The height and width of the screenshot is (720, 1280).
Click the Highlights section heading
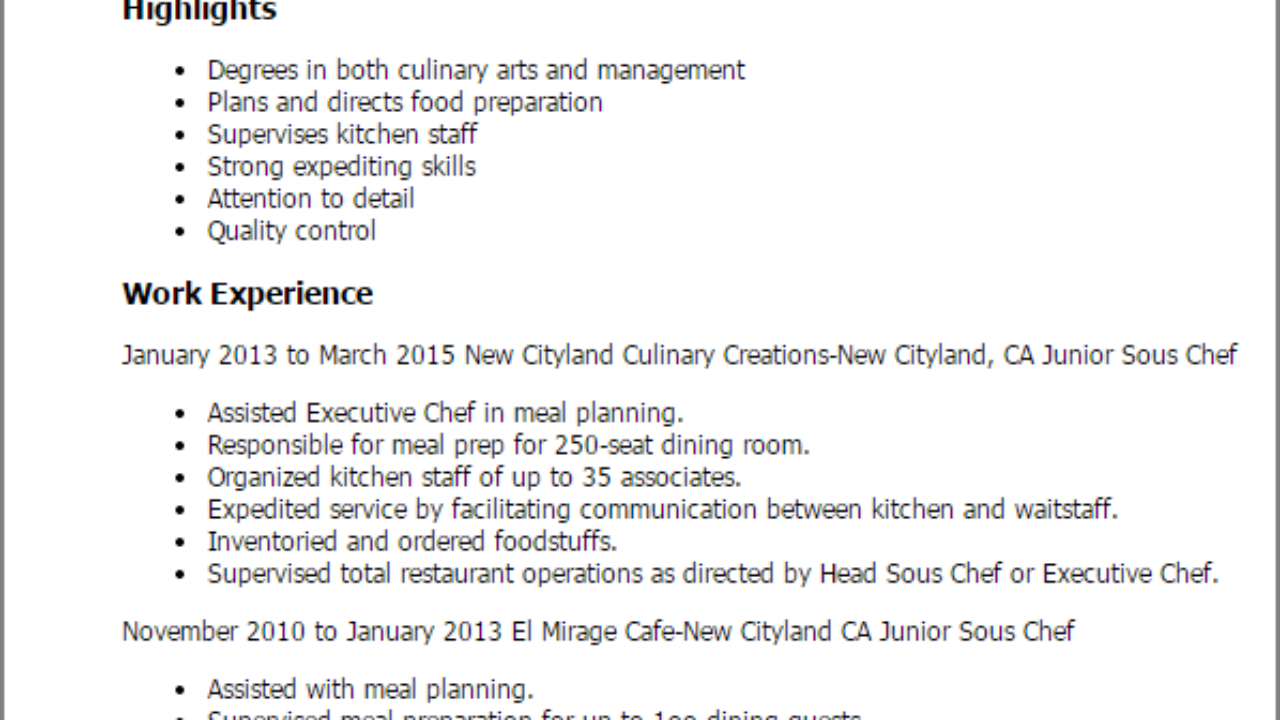click(199, 11)
